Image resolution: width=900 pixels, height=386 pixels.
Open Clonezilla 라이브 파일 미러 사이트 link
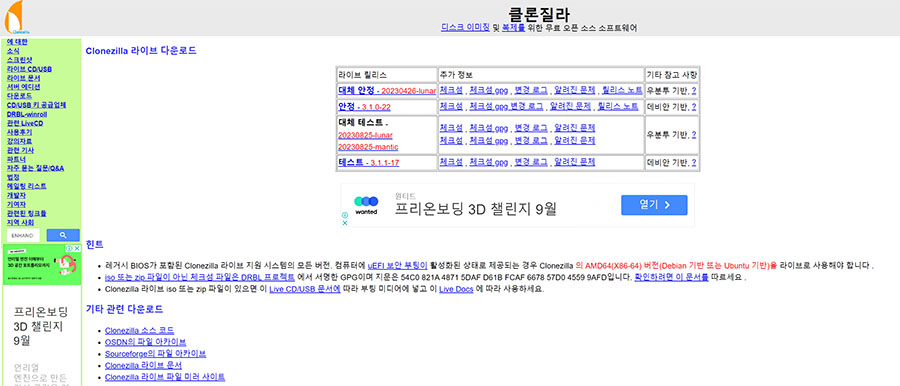(165, 377)
